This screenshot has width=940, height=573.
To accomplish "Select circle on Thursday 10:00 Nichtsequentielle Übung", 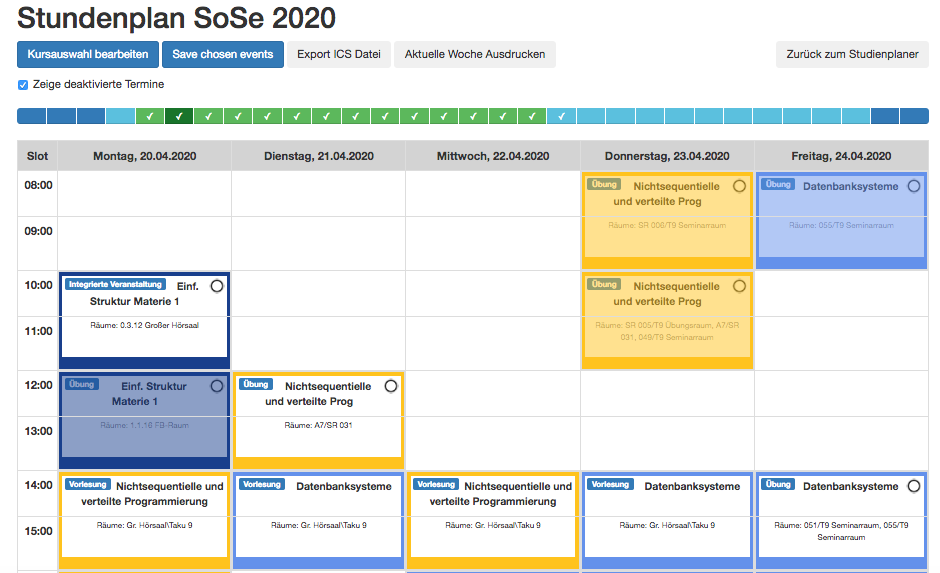I will (740, 286).
